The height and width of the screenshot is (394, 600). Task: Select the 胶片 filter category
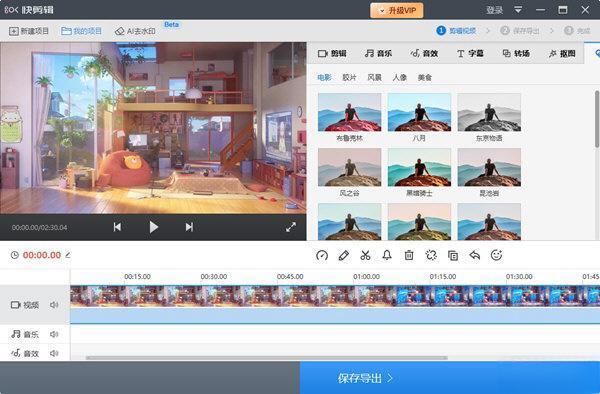[349, 78]
